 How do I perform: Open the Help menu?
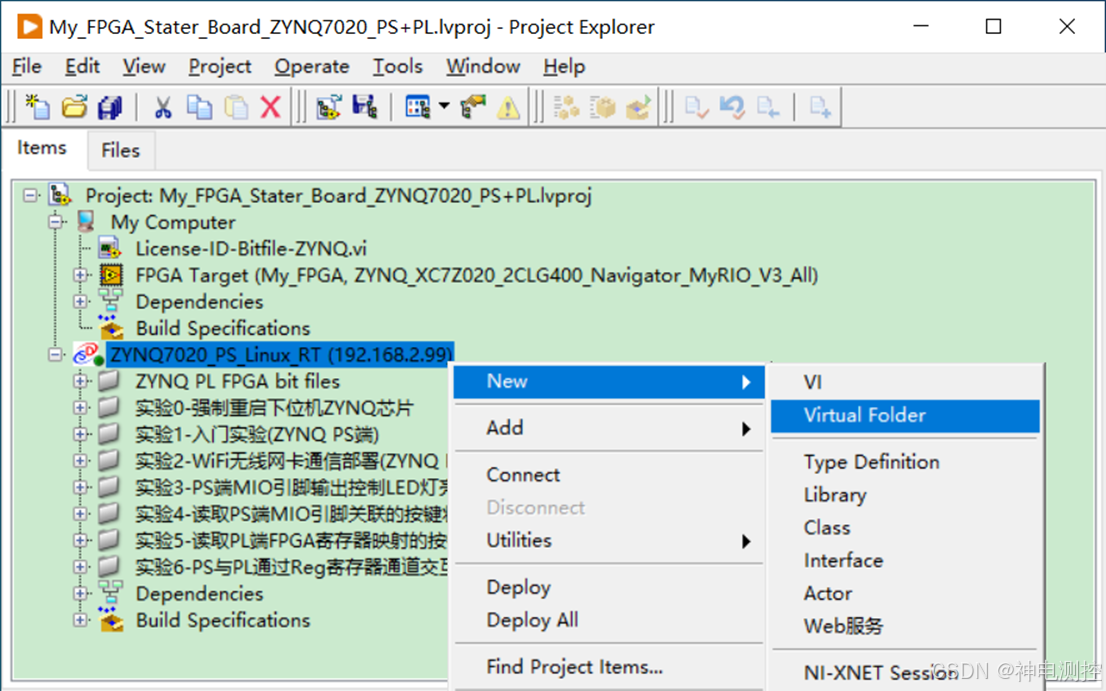564,66
